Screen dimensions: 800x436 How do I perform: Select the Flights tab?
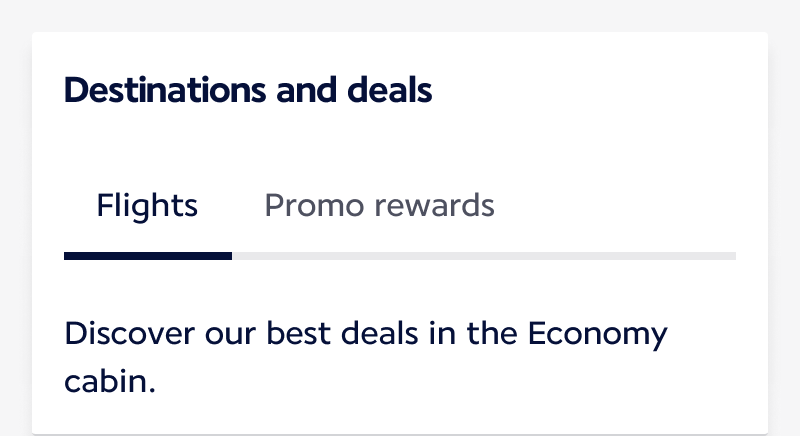(147, 206)
